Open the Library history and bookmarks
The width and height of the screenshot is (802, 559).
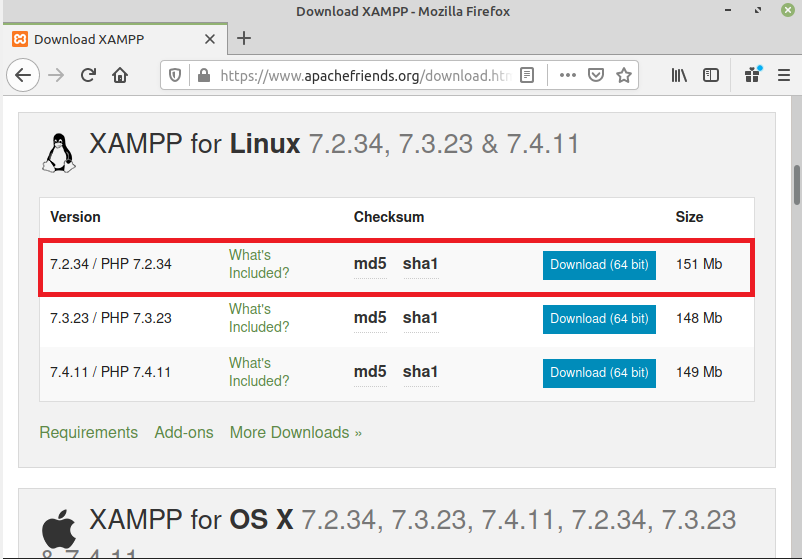pyautogui.click(x=680, y=75)
